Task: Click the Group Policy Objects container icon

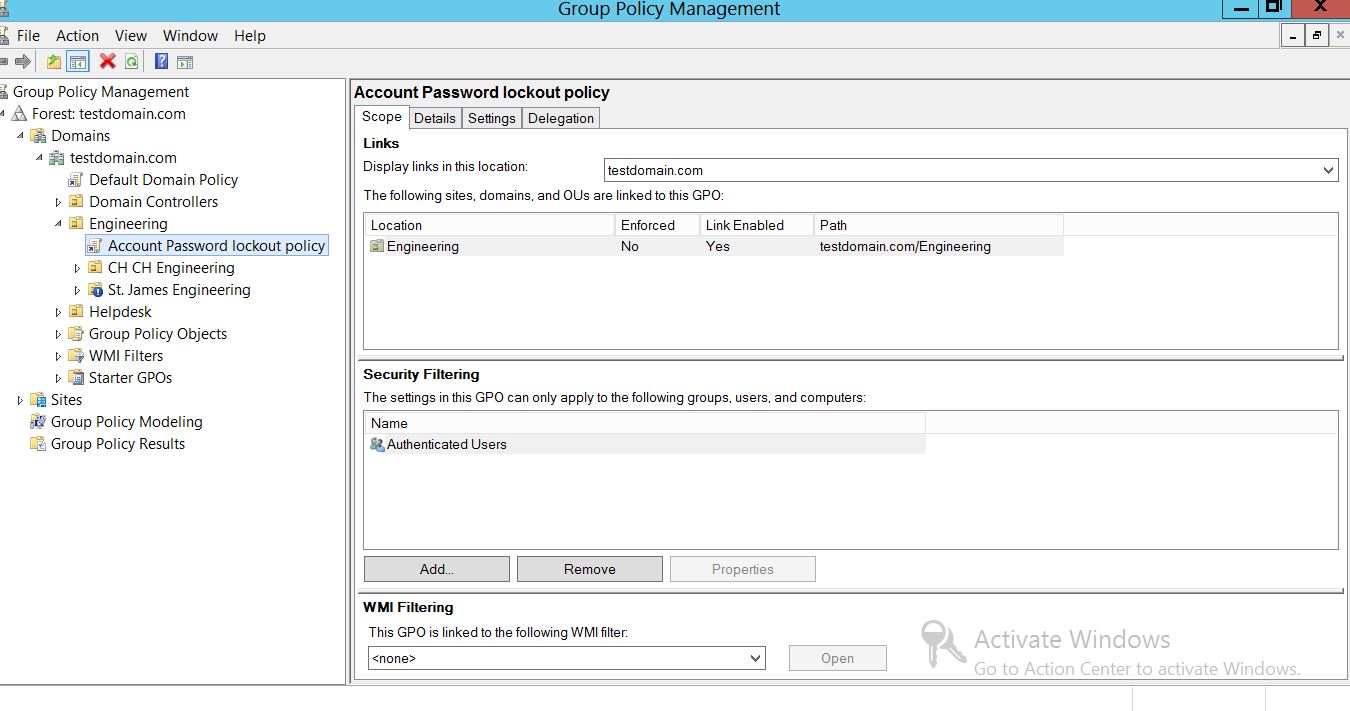Action: click(76, 334)
